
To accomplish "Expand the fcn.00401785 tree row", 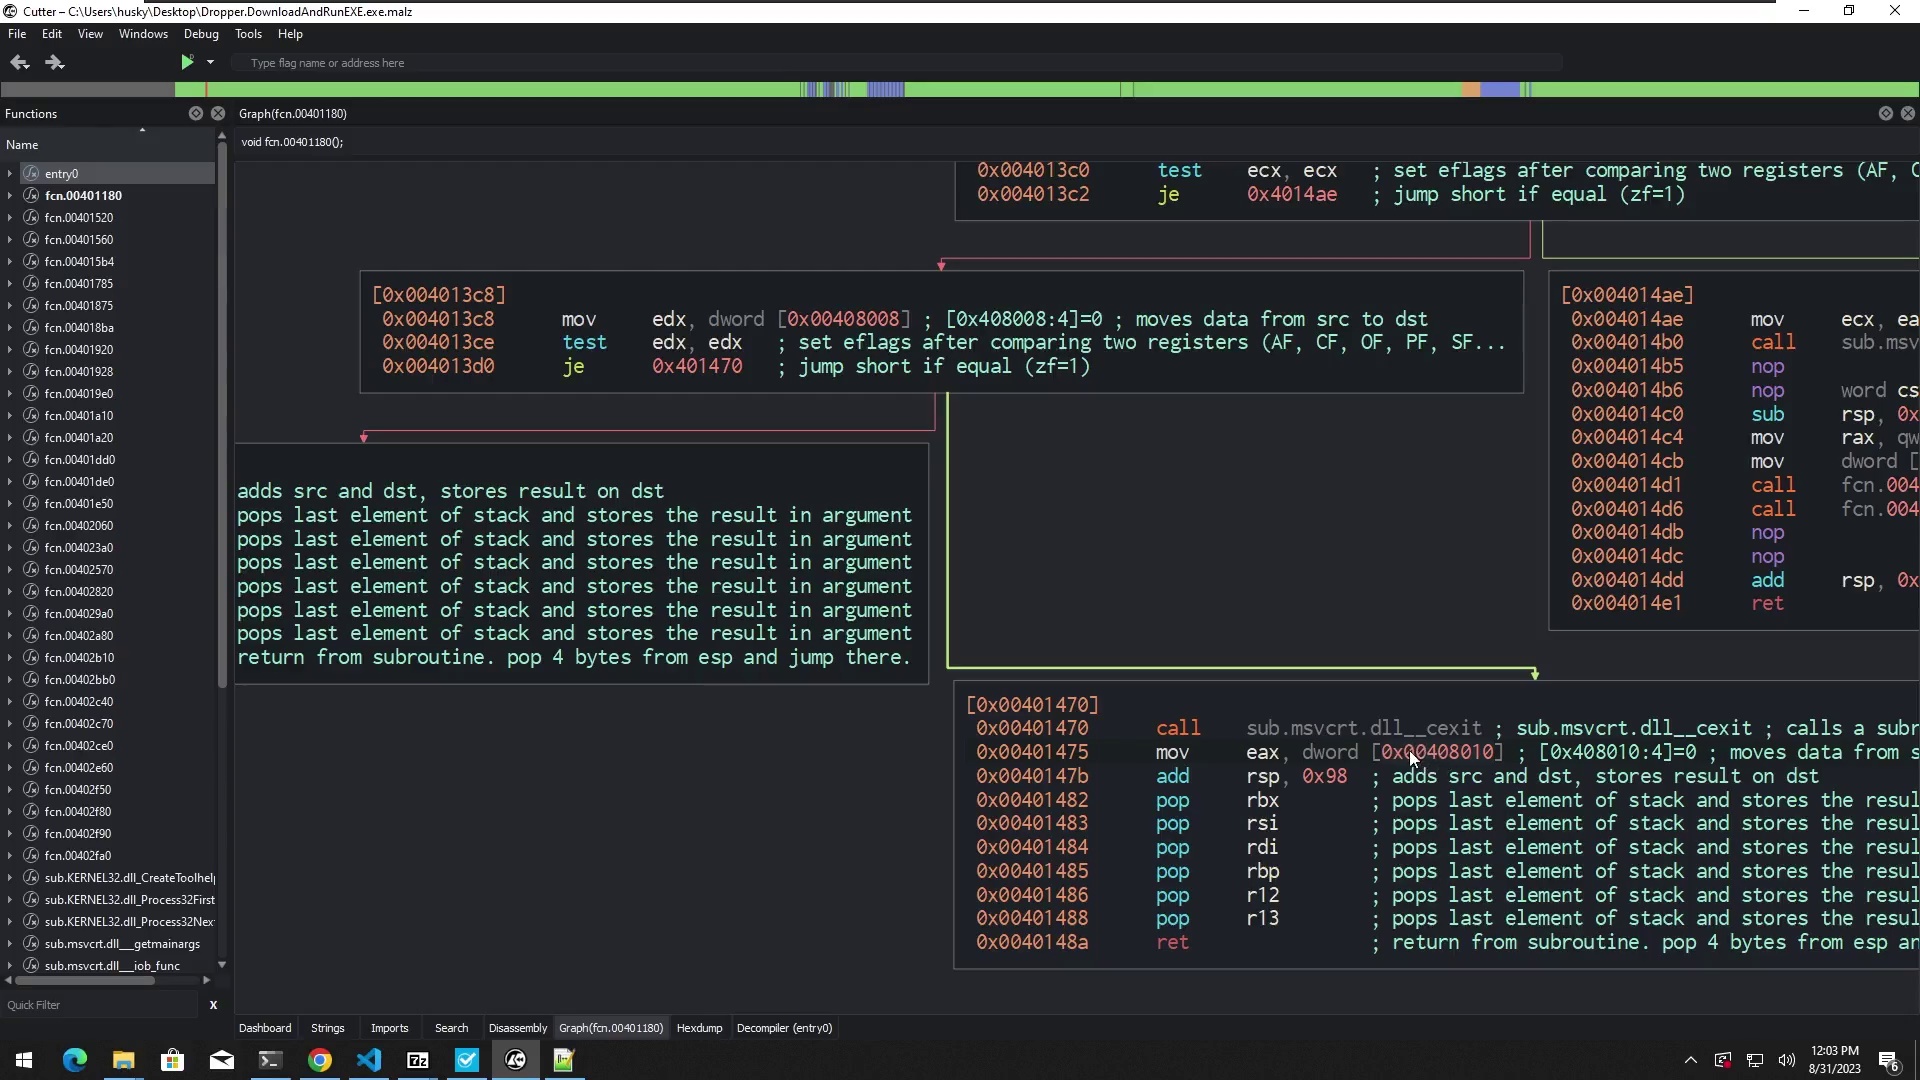I will tap(10, 284).
